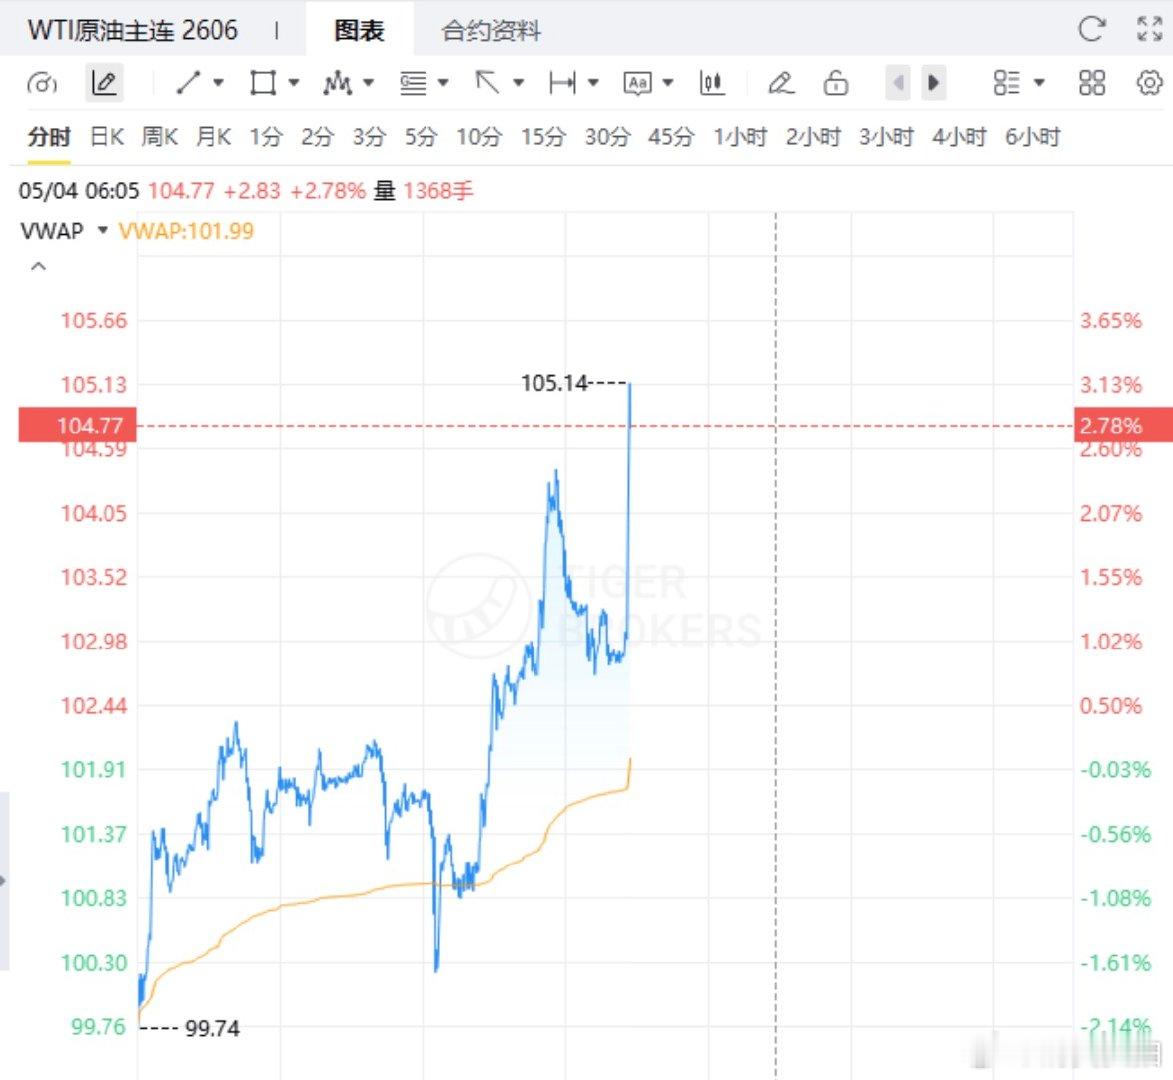This screenshot has height=1080, width=1173.
Task: Select the 1小时 interval
Action: 740,137
